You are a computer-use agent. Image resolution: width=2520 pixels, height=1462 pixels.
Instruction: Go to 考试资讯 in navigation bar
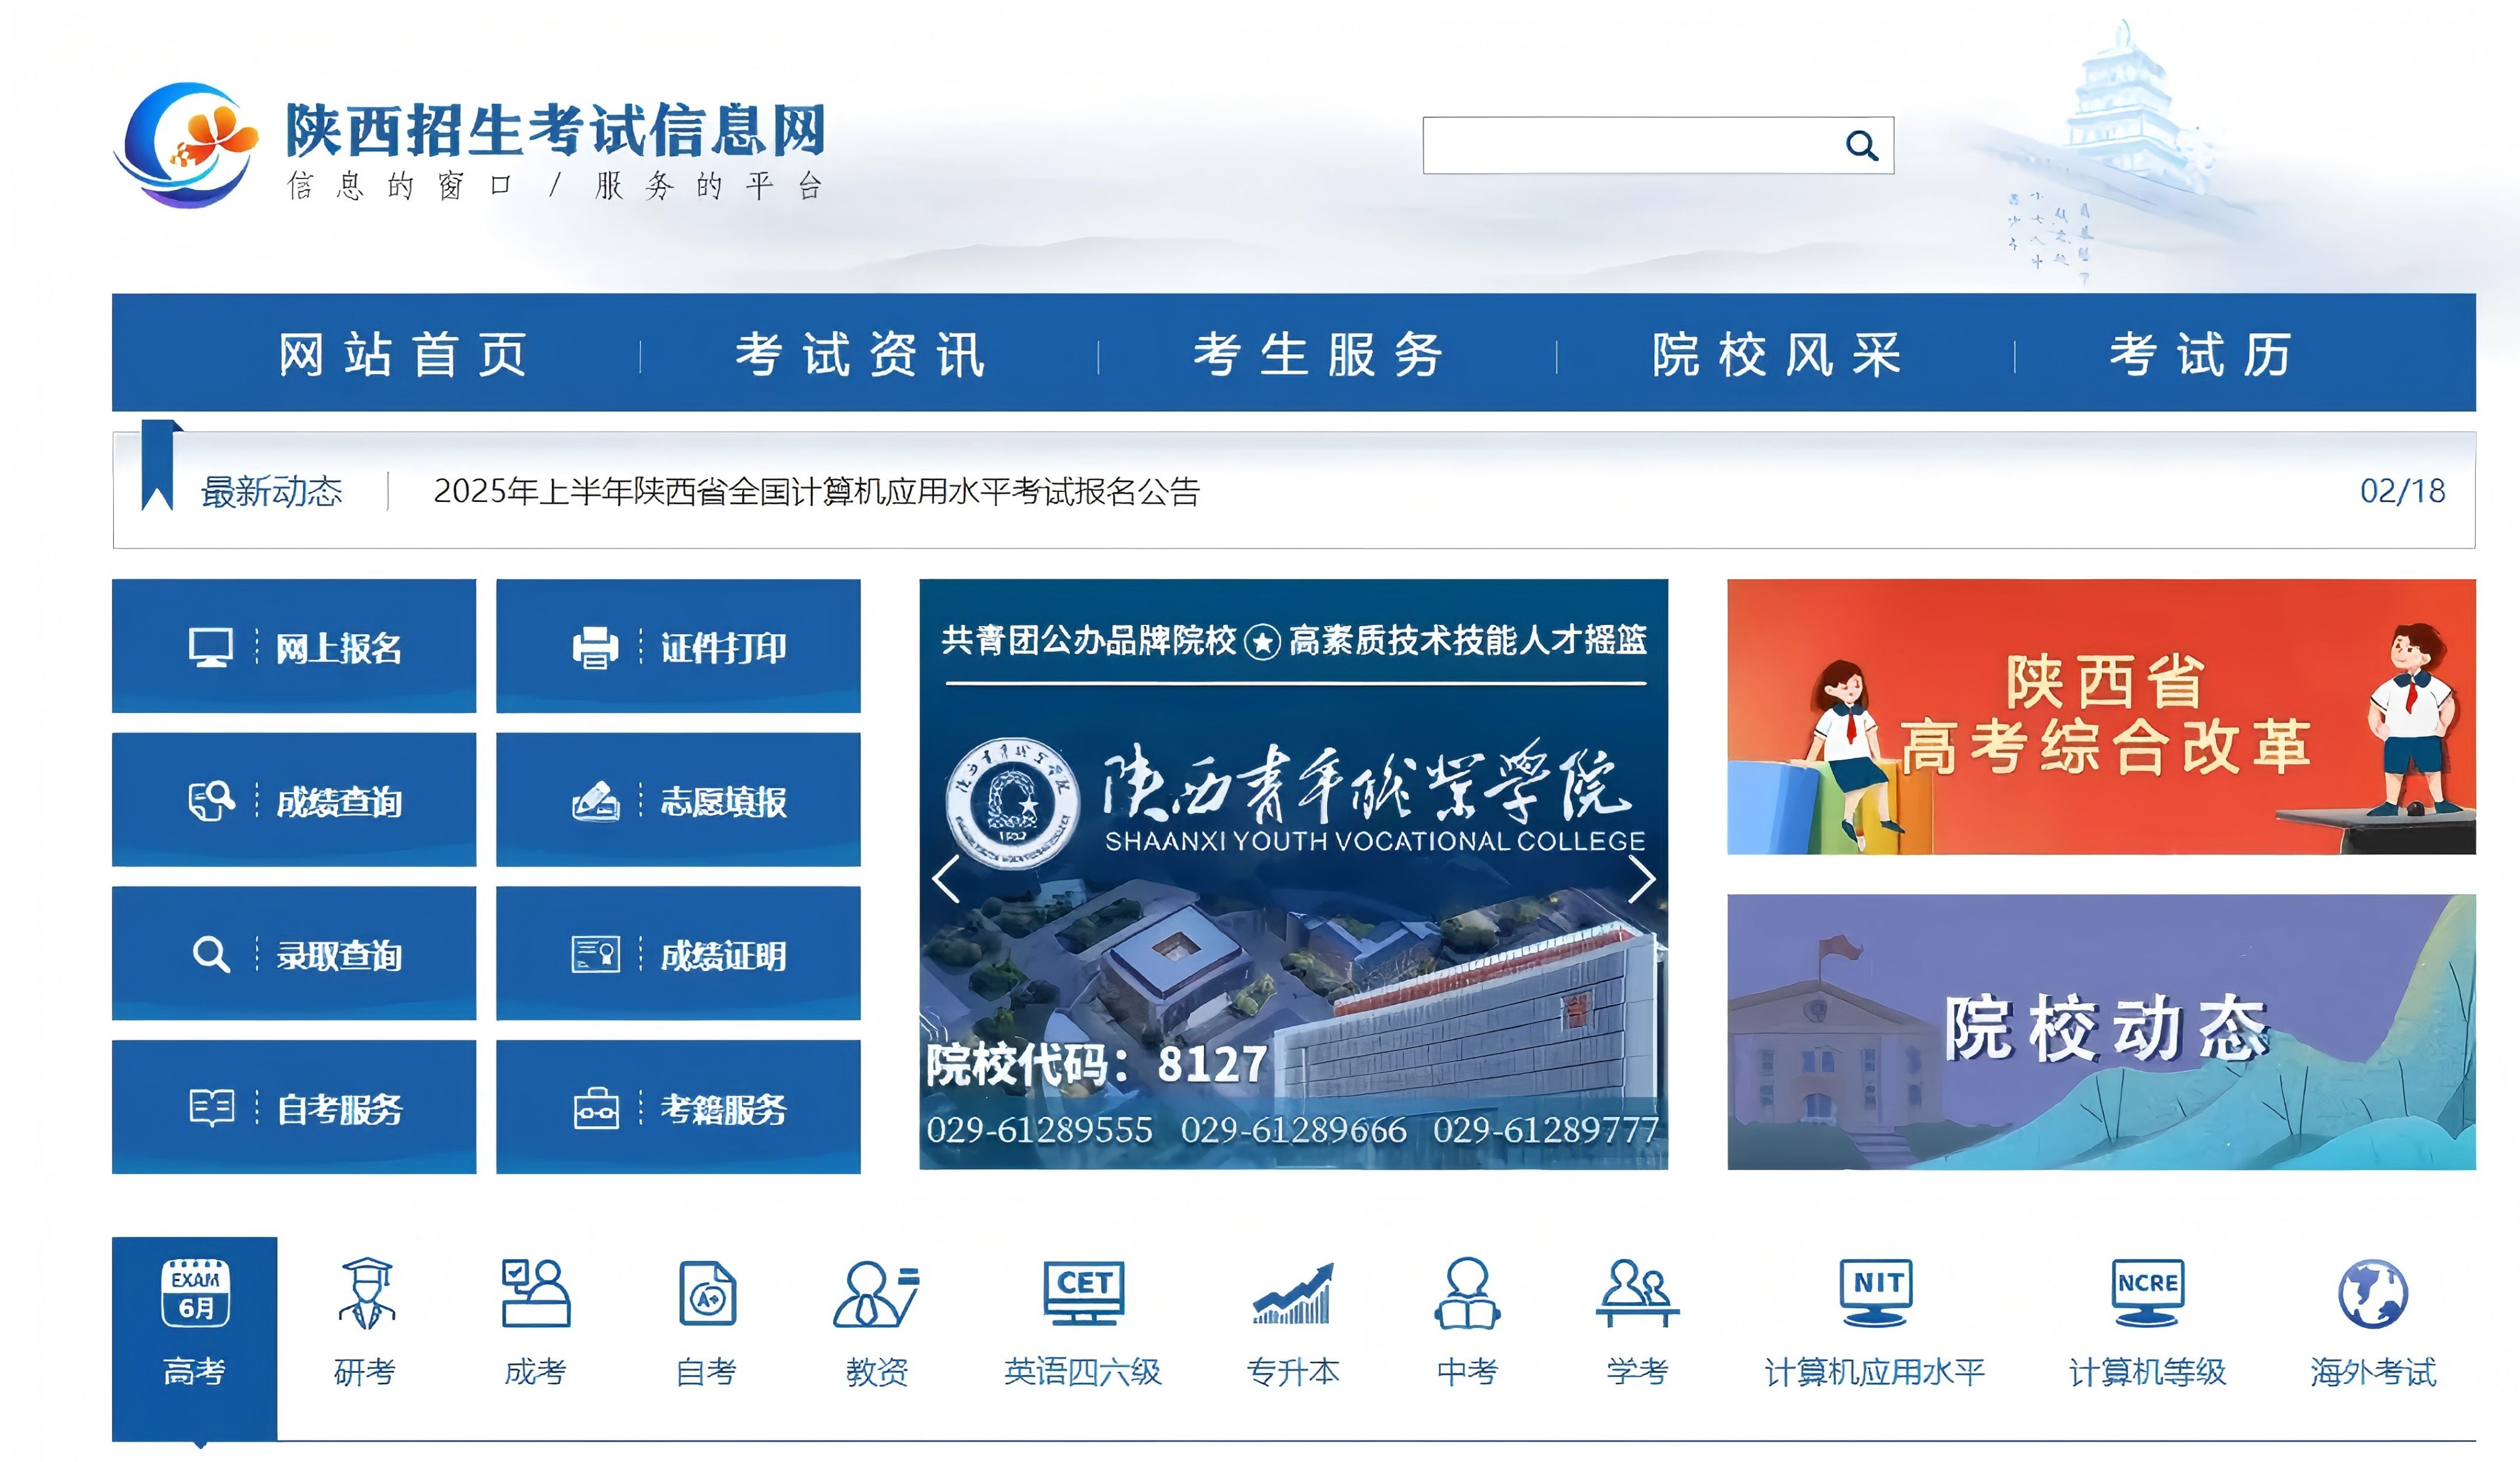[860, 354]
